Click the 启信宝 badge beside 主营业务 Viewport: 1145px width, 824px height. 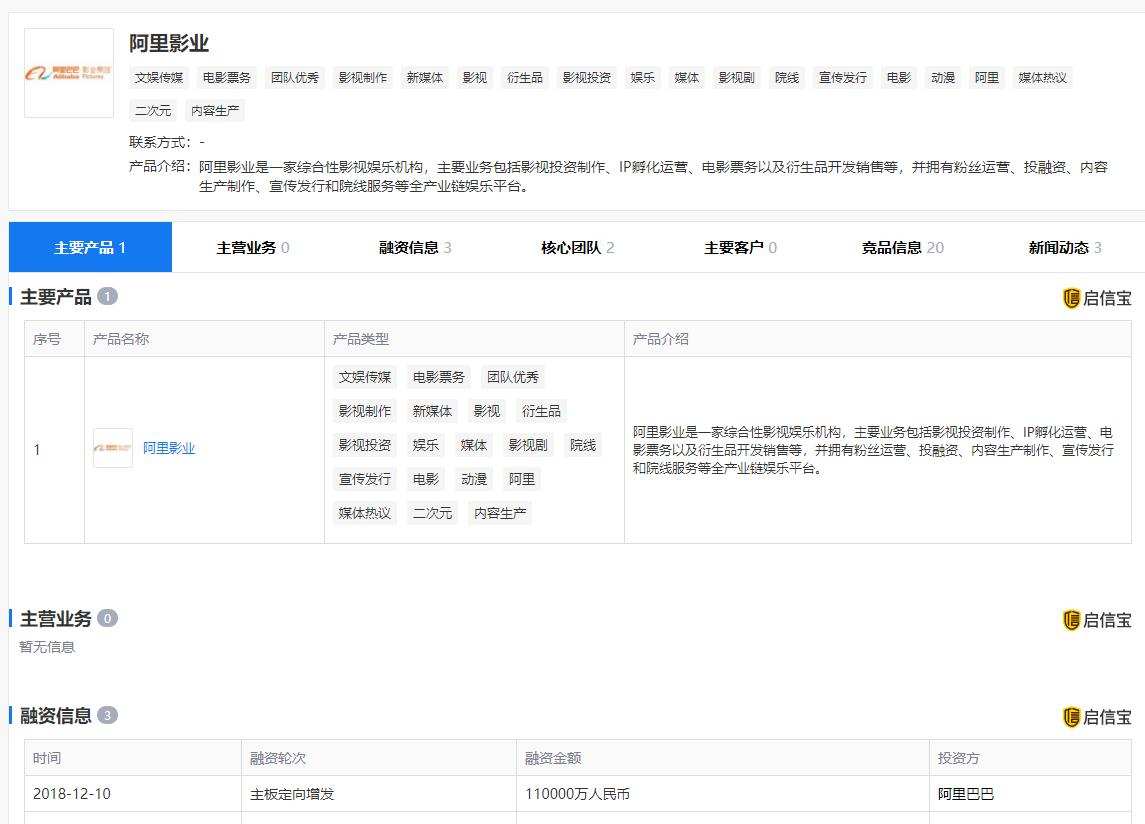1095,619
